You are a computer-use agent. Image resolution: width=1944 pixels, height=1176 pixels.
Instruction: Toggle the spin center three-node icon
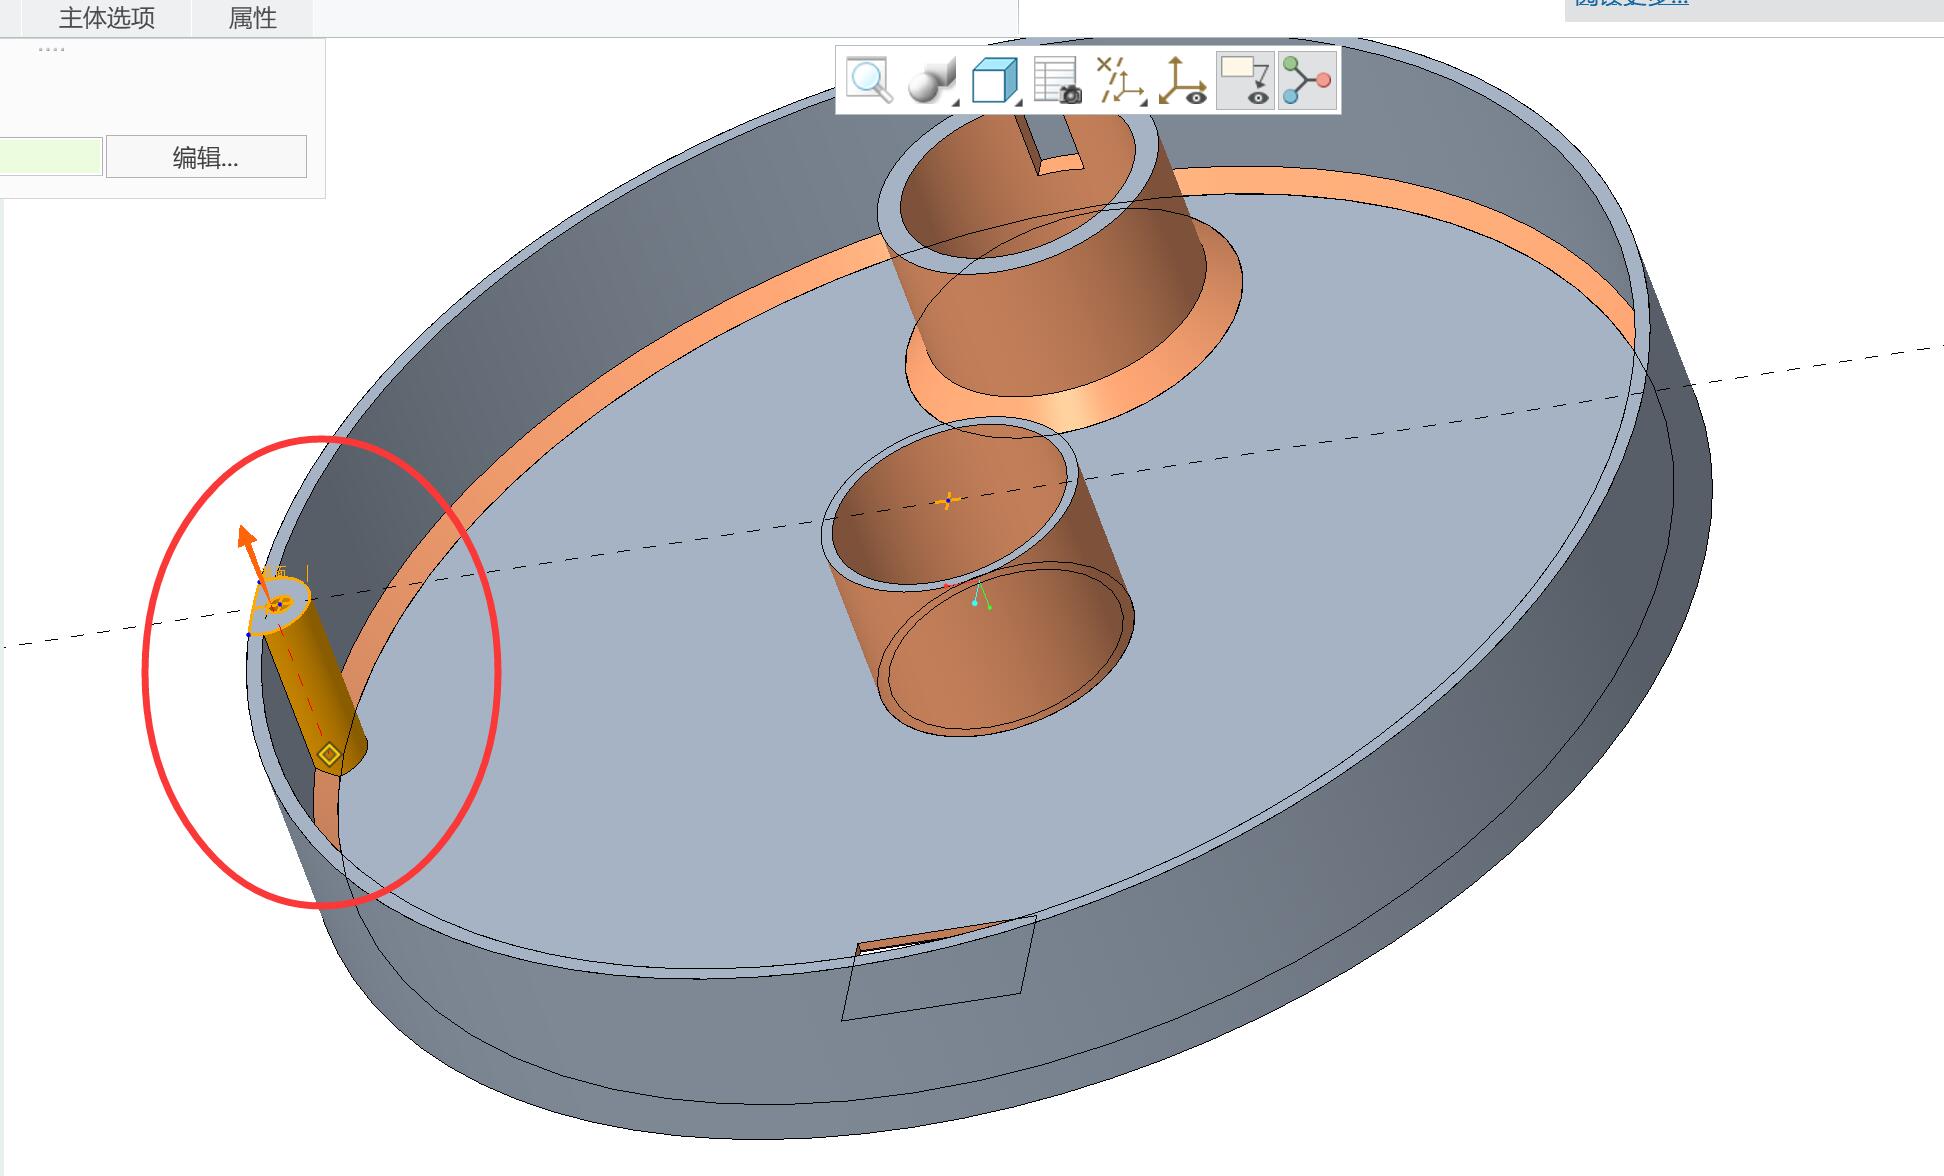pyautogui.click(x=1307, y=80)
